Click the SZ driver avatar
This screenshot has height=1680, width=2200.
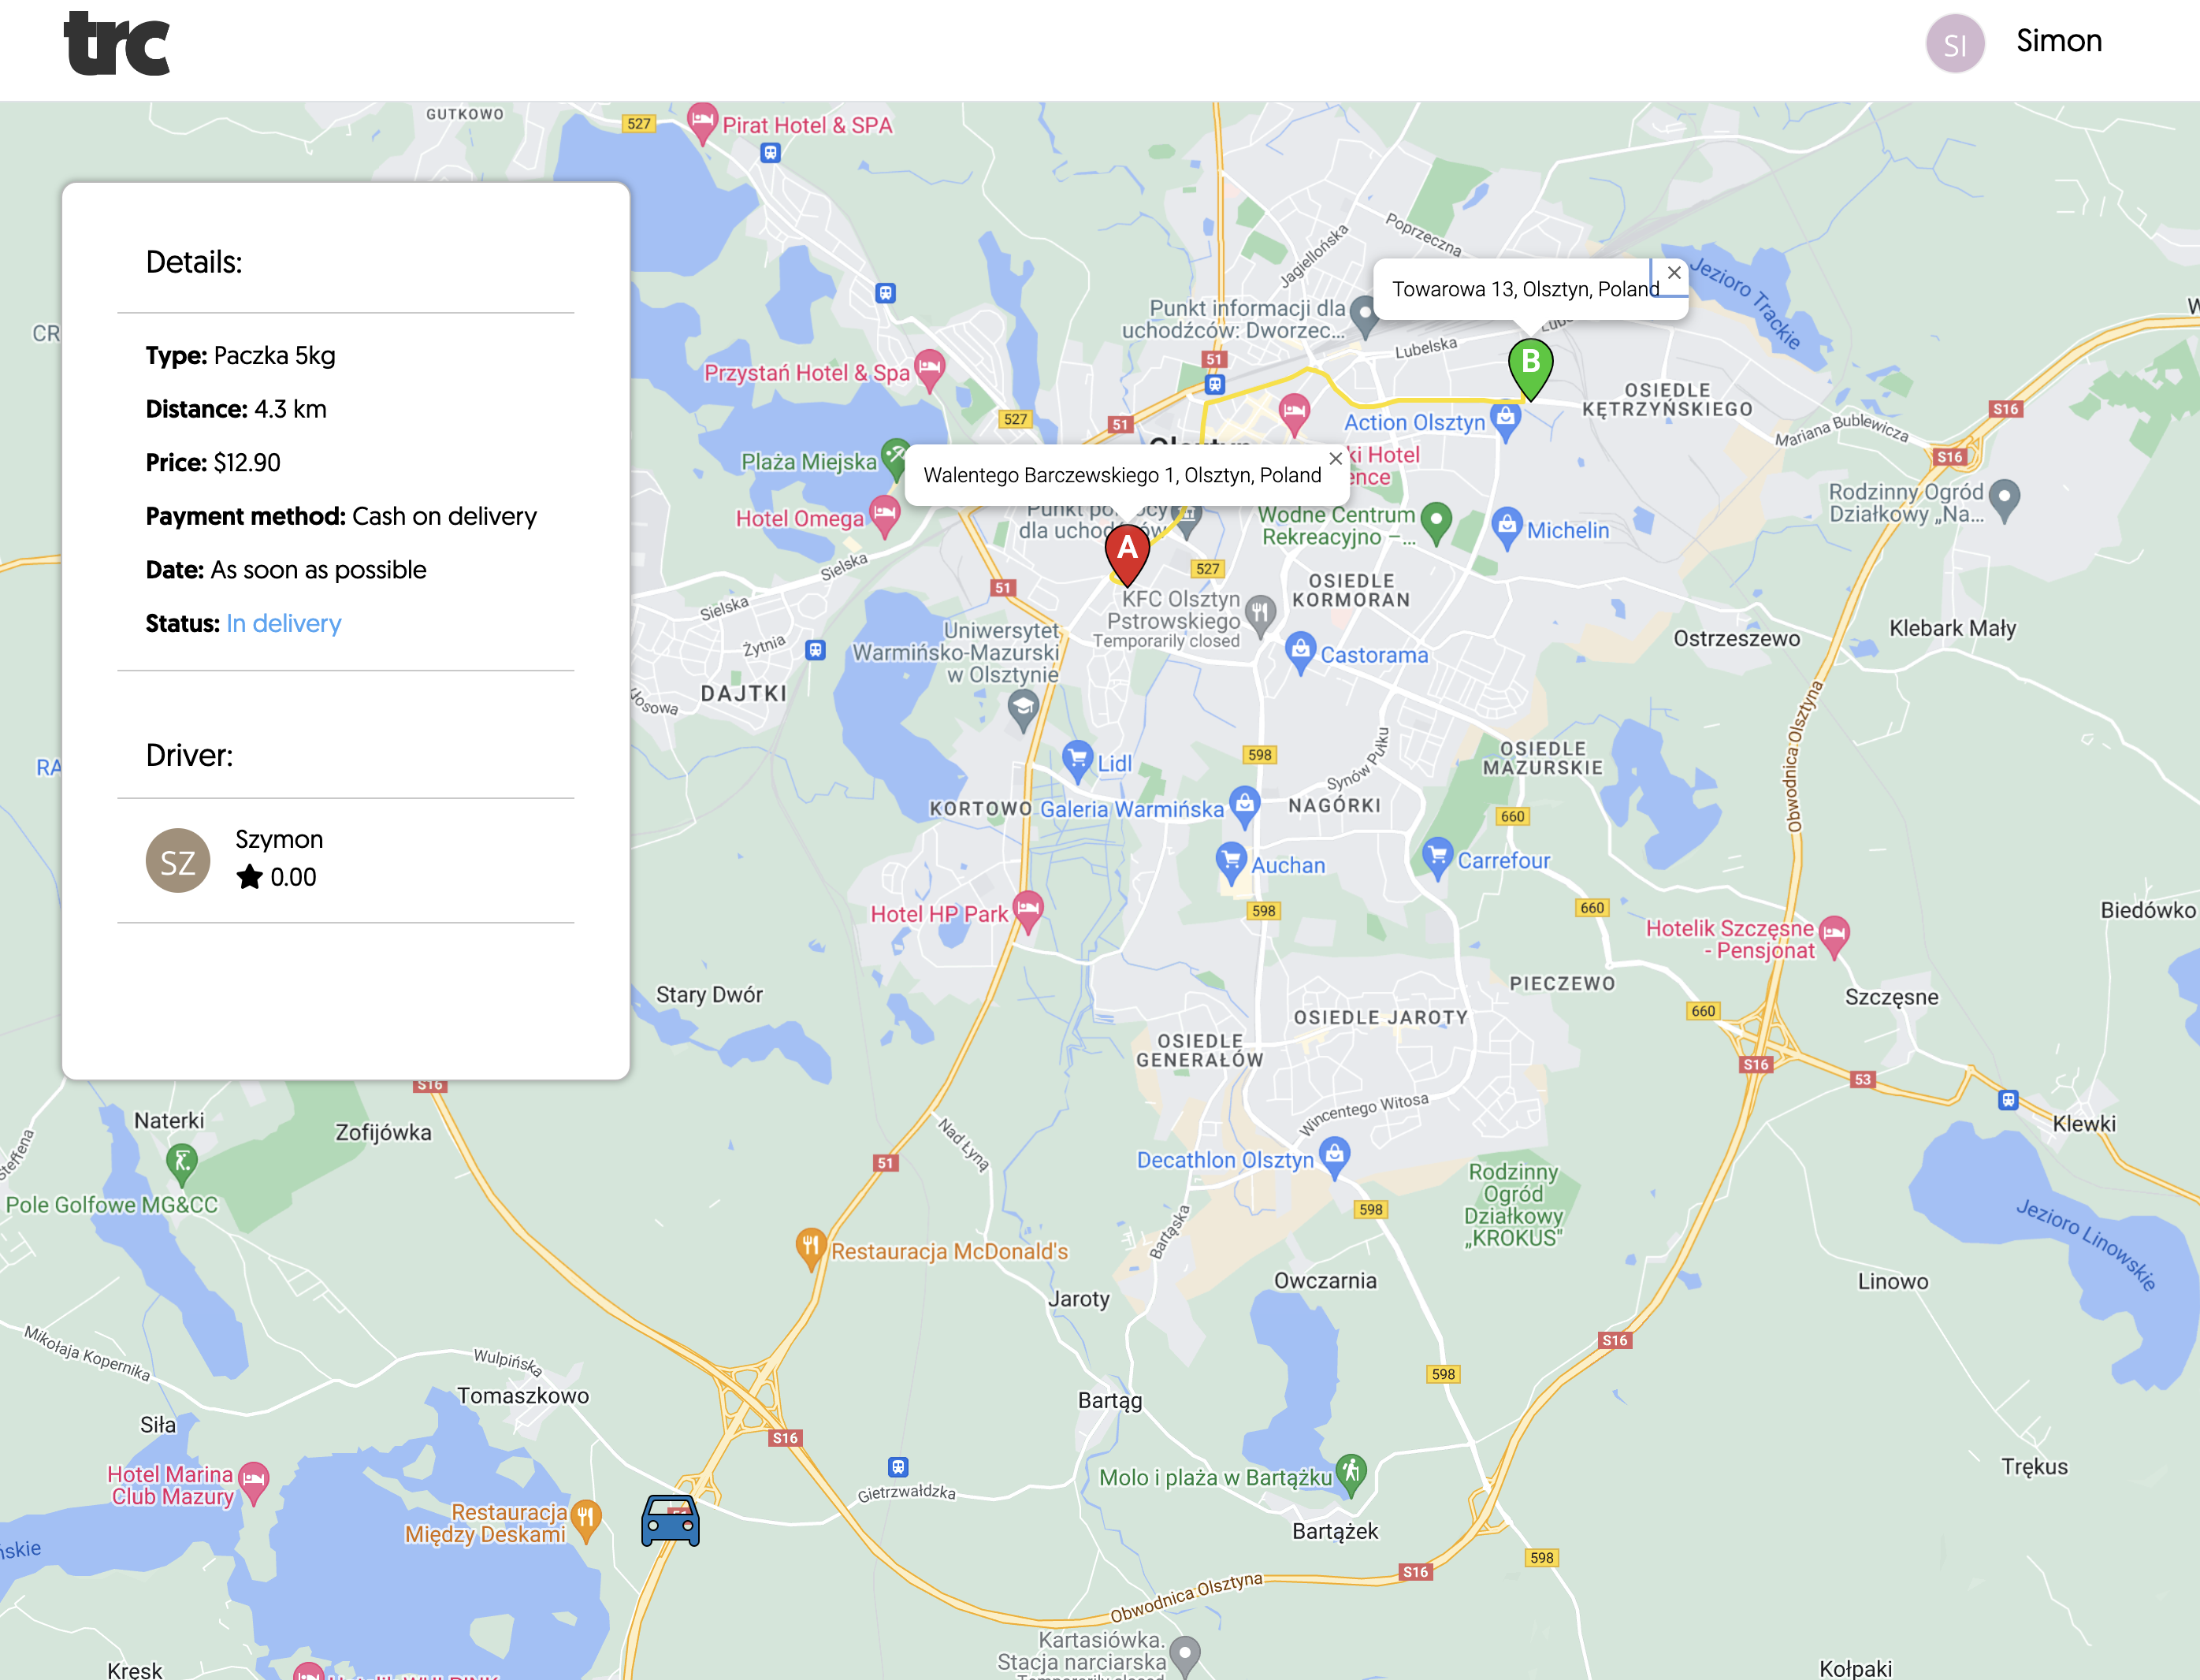coord(178,860)
